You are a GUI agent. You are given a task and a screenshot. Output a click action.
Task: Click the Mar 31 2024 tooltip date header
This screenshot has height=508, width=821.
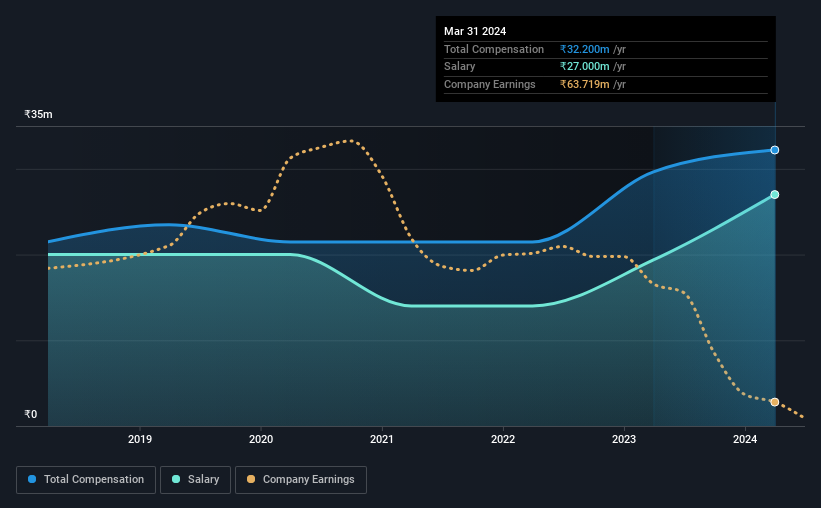point(475,31)
